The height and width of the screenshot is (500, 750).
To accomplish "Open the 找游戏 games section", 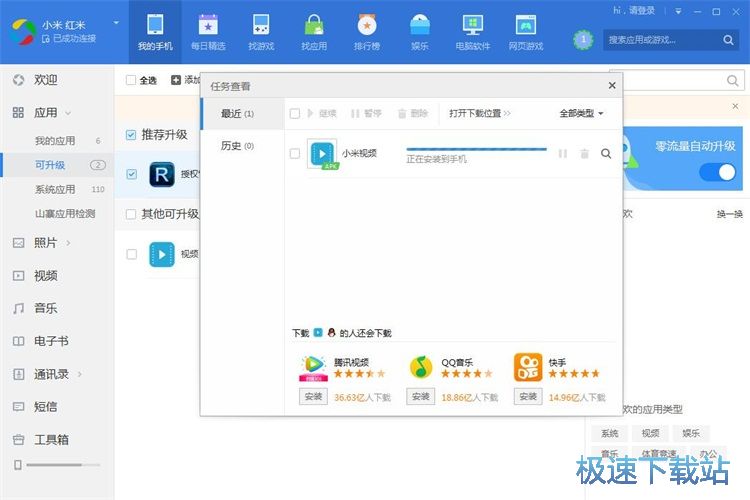I will [261, 32].
